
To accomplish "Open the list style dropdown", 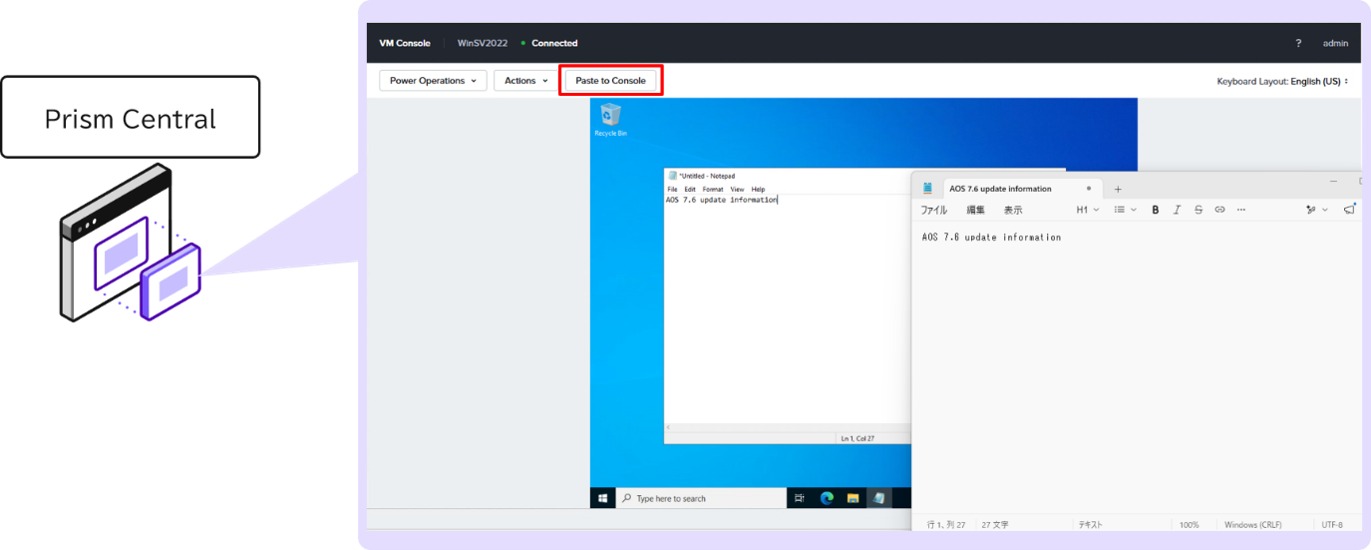I will pyautogui.click(x=1125, y=210).
